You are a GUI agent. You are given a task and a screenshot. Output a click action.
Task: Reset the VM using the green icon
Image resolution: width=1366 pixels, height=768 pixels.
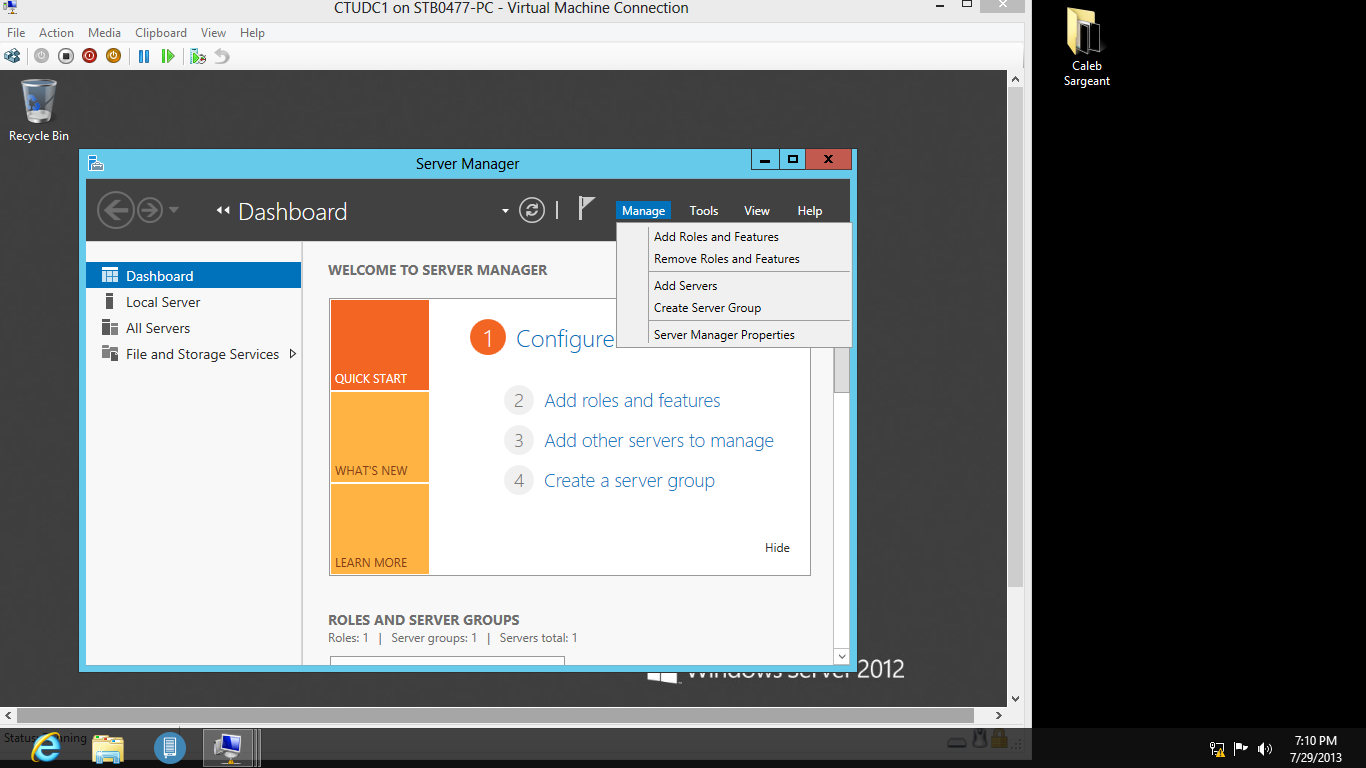click(x=168, y=56)
